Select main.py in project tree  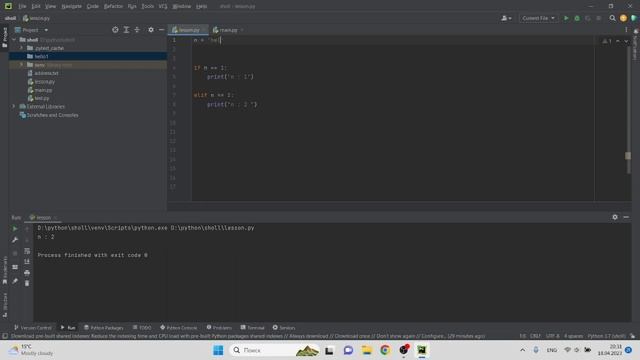pyautogui.click(x=43, y=90)
